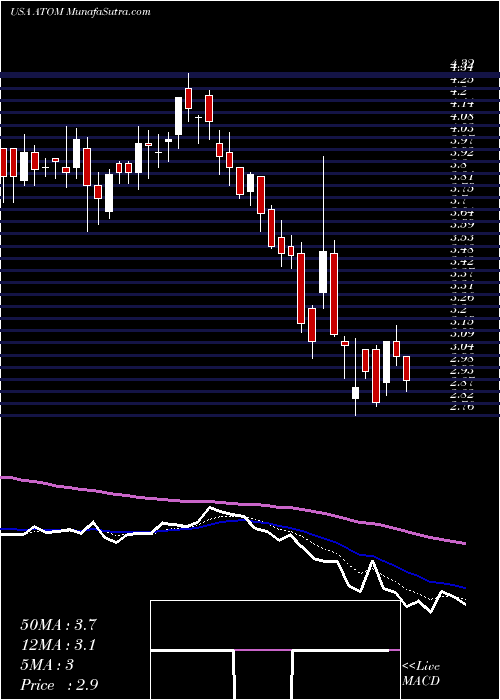Click the 3.42 price axis label
This screenshot has width=500, height=700.
click(x=461, y=262)
